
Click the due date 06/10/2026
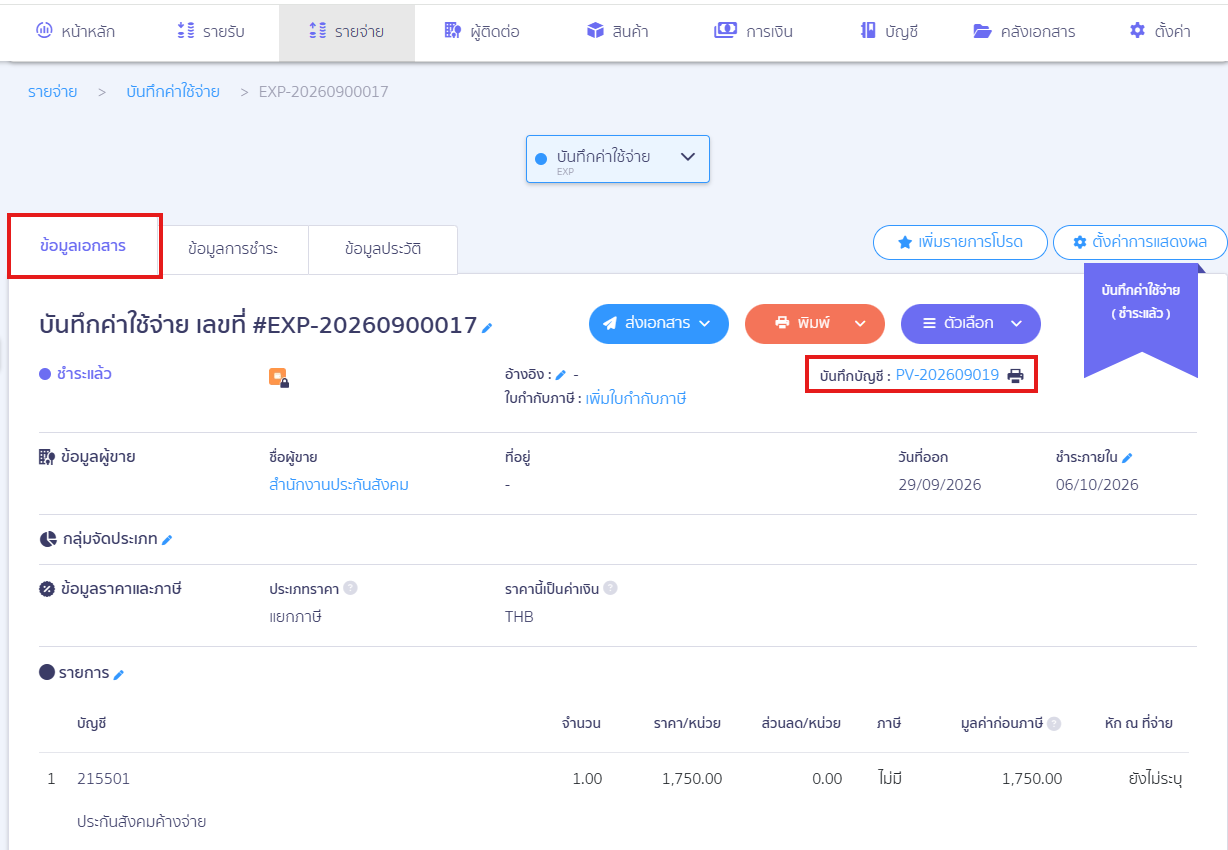point(1097,485)
